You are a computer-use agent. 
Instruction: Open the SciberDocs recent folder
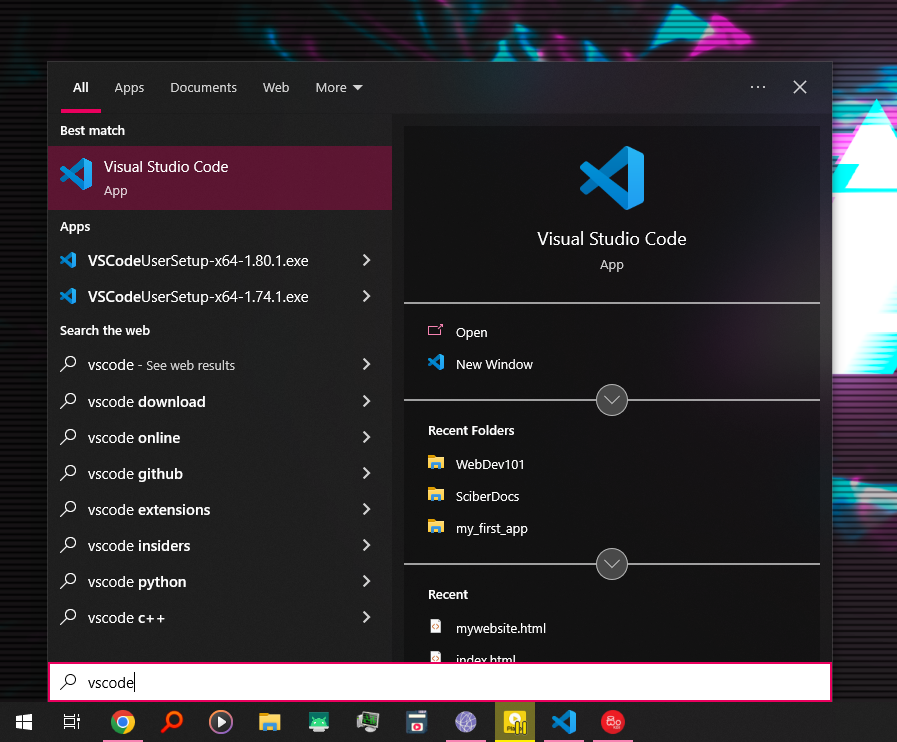click(487, 496)
